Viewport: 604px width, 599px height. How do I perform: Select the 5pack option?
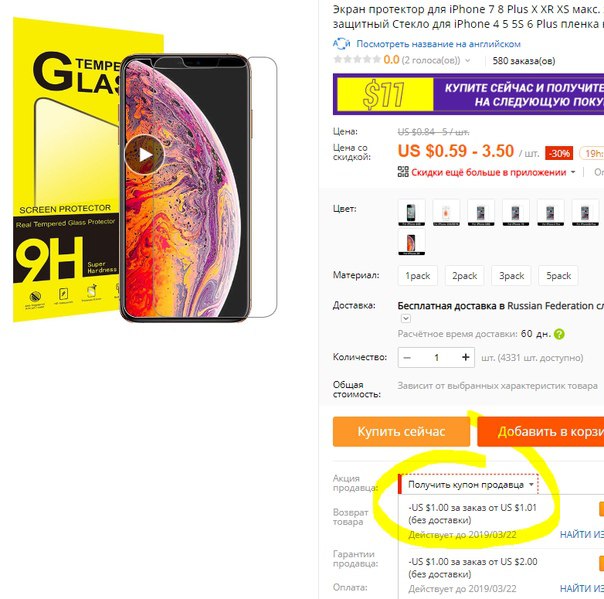[558, 276]
